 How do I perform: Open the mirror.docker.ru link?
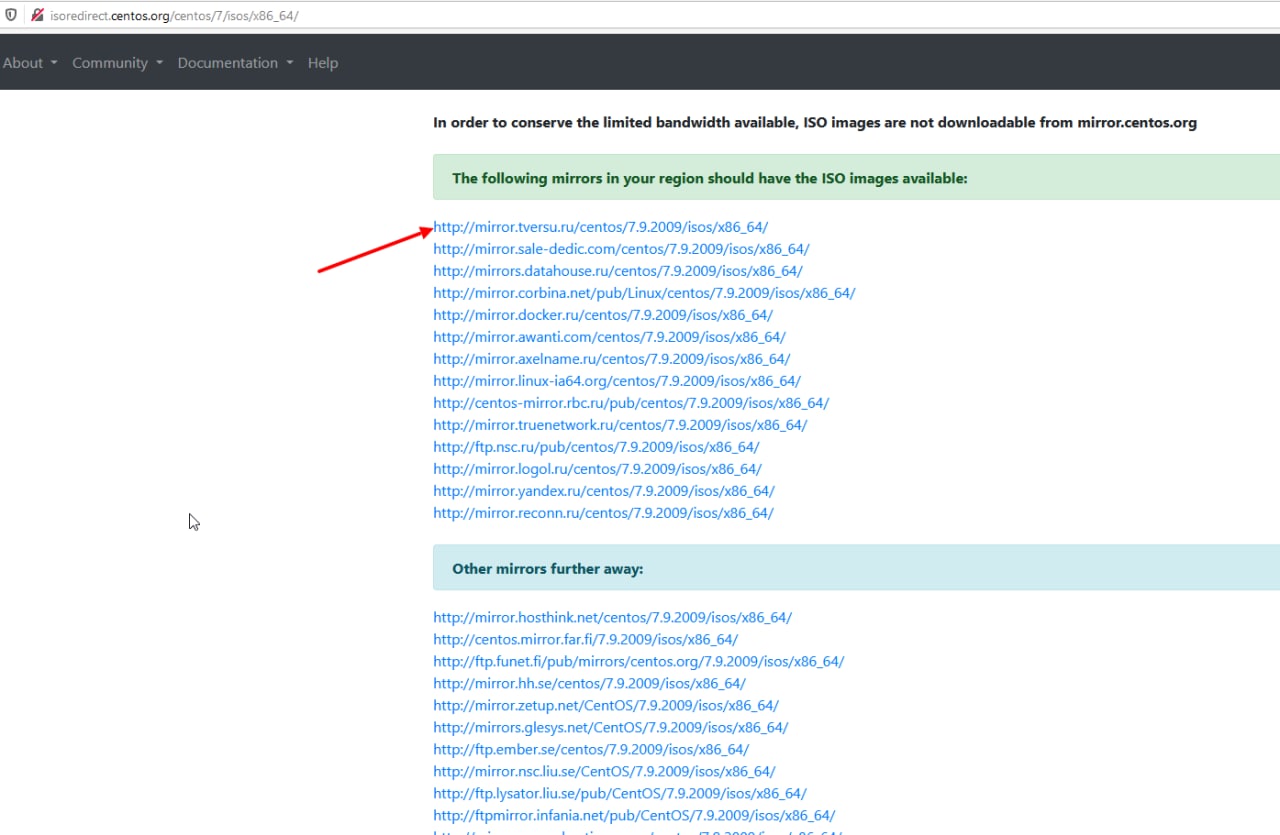coord(602,315)
